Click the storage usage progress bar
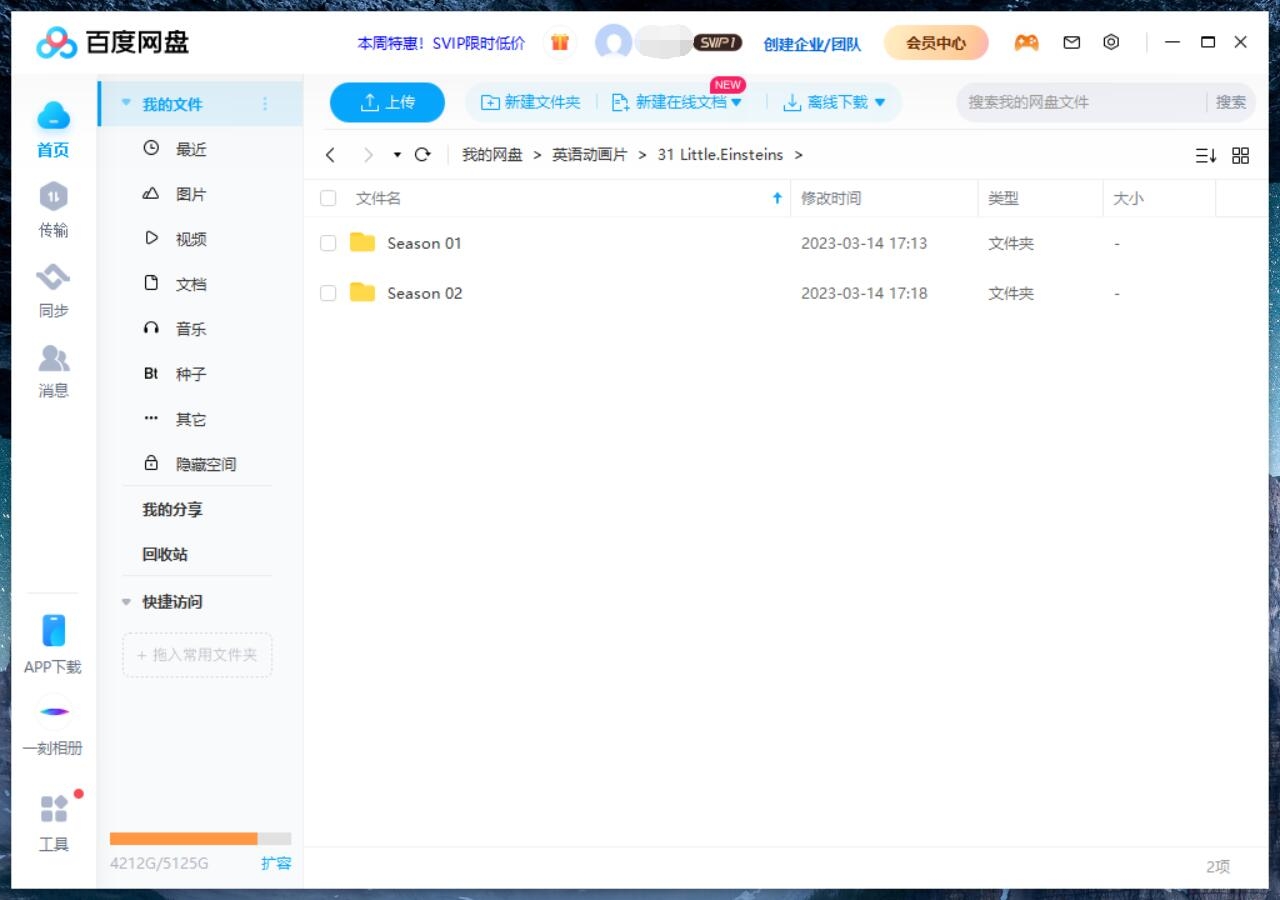The width and height of the screenshot is (1280, 900). coord(197,838)
